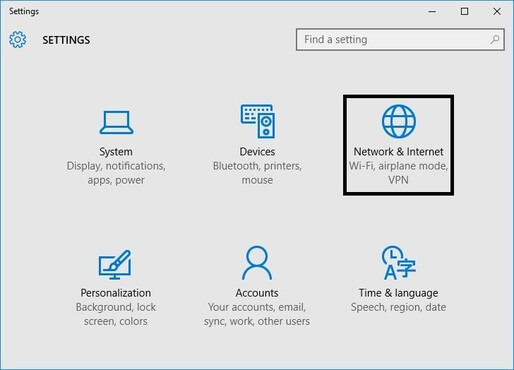Focus the Find a setting search box
The width and height of the screenshot is (514, 370).
pos(400,40)
